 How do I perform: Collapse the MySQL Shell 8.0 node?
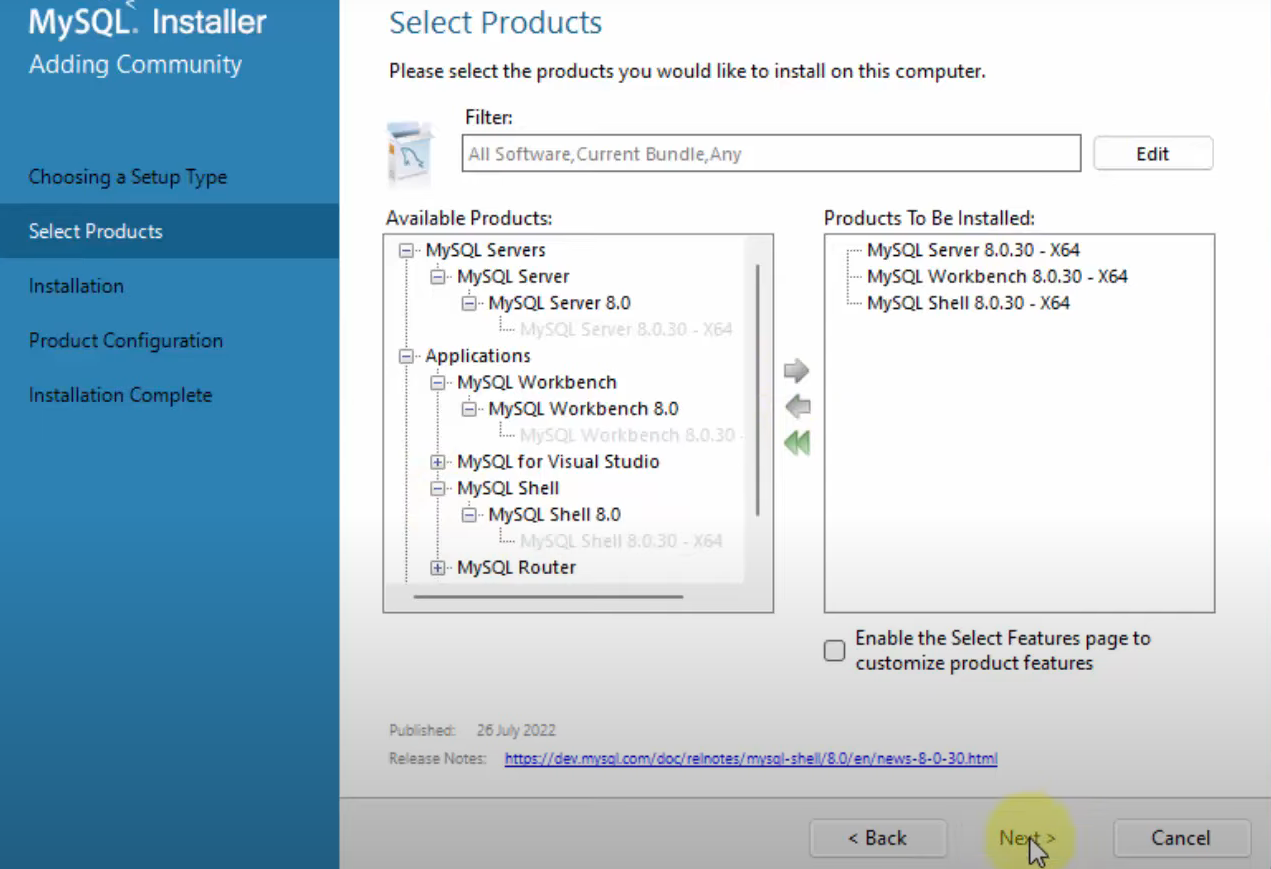[x=470, y=515]
